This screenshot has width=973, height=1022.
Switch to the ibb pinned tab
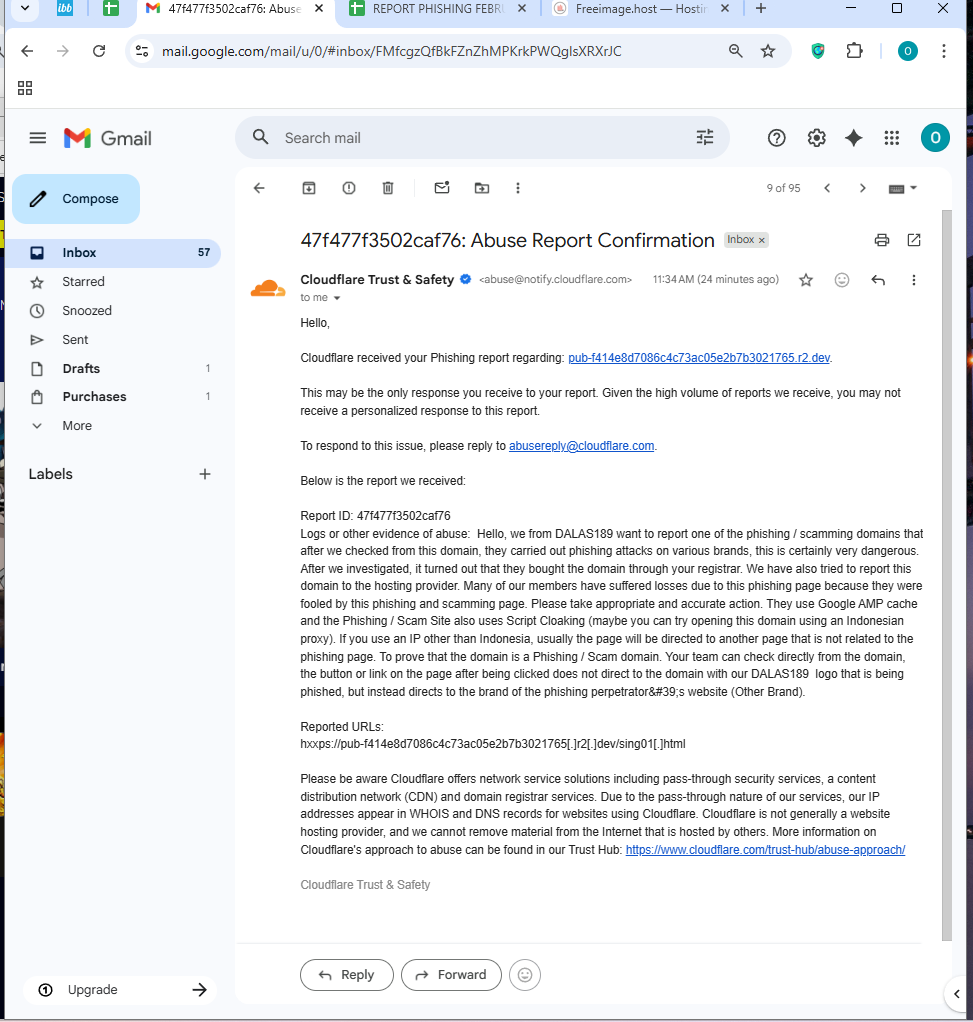[x=65, y=8]
